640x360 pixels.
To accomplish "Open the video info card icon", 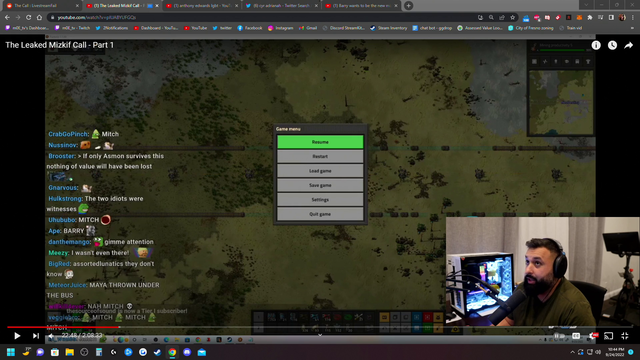I will tap(596, 45).
